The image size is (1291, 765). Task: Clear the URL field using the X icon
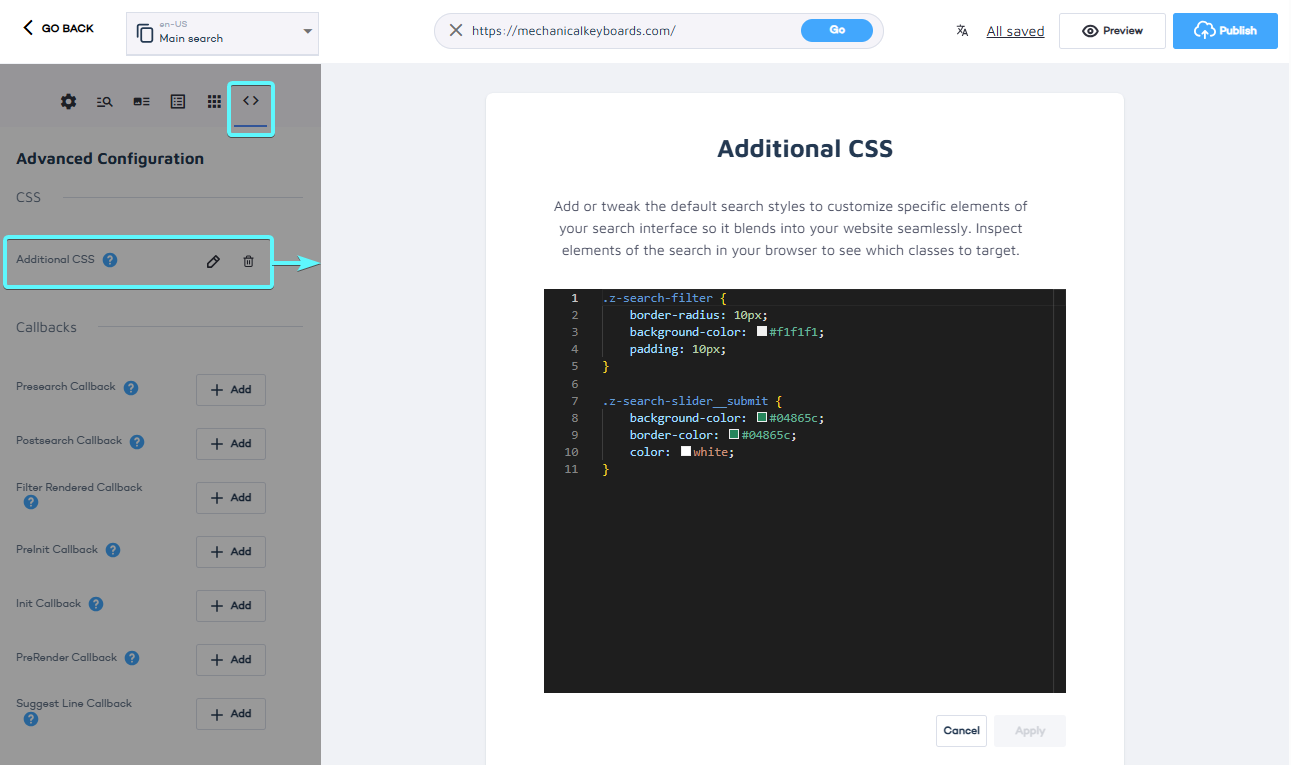pos(456,31)
